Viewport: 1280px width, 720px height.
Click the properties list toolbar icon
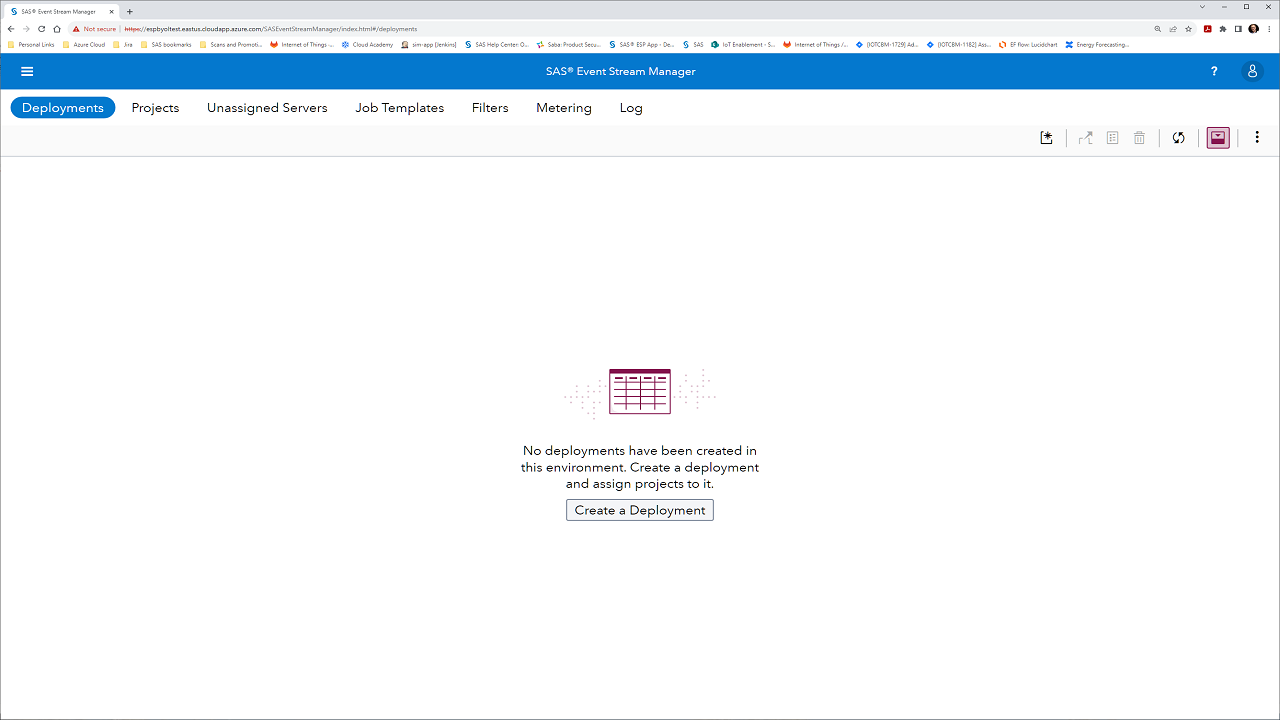(1112, 138)
